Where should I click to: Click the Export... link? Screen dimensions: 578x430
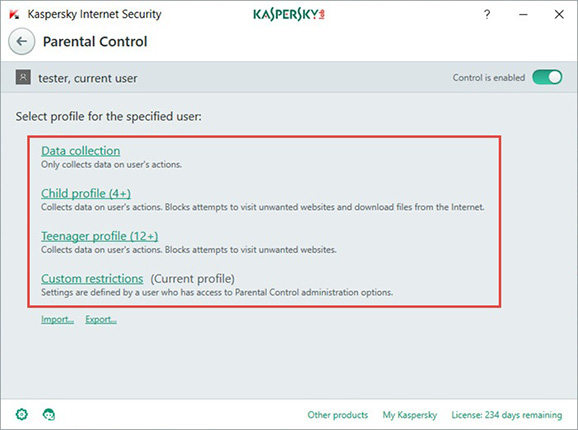(x=101, y=319)
